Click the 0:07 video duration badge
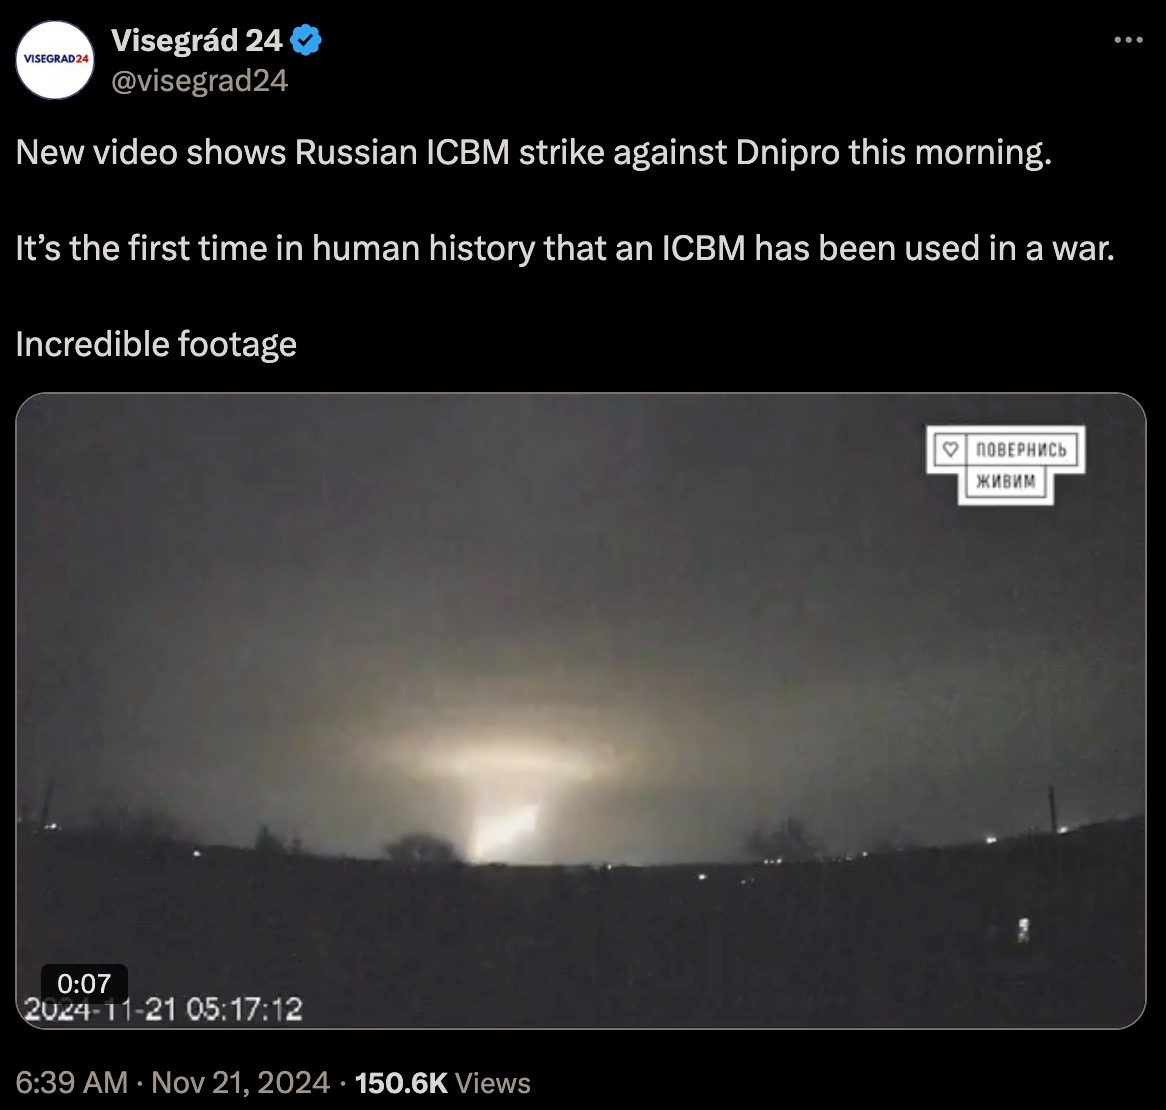The height and width of the screenshot is (1110, 1166). pos(84,984)
